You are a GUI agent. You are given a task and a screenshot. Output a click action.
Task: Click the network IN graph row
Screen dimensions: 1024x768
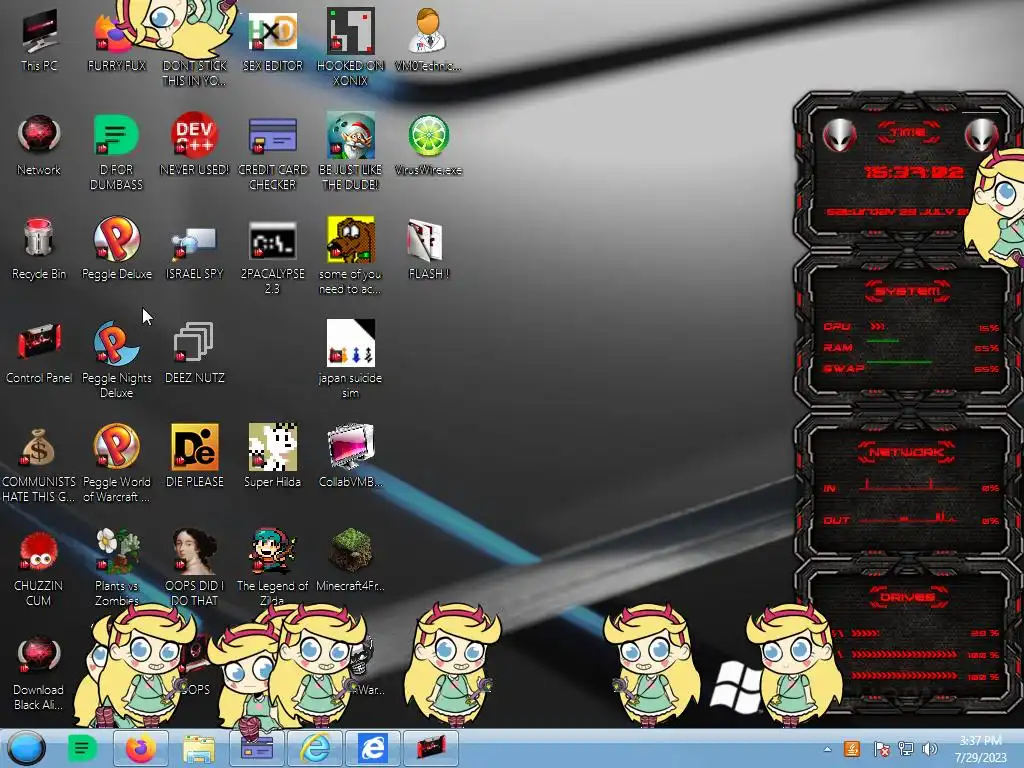(911, 487)
